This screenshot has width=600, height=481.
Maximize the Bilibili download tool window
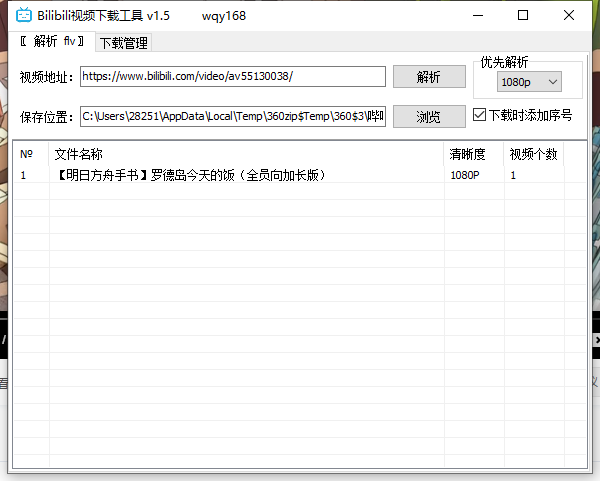(523, 15)
